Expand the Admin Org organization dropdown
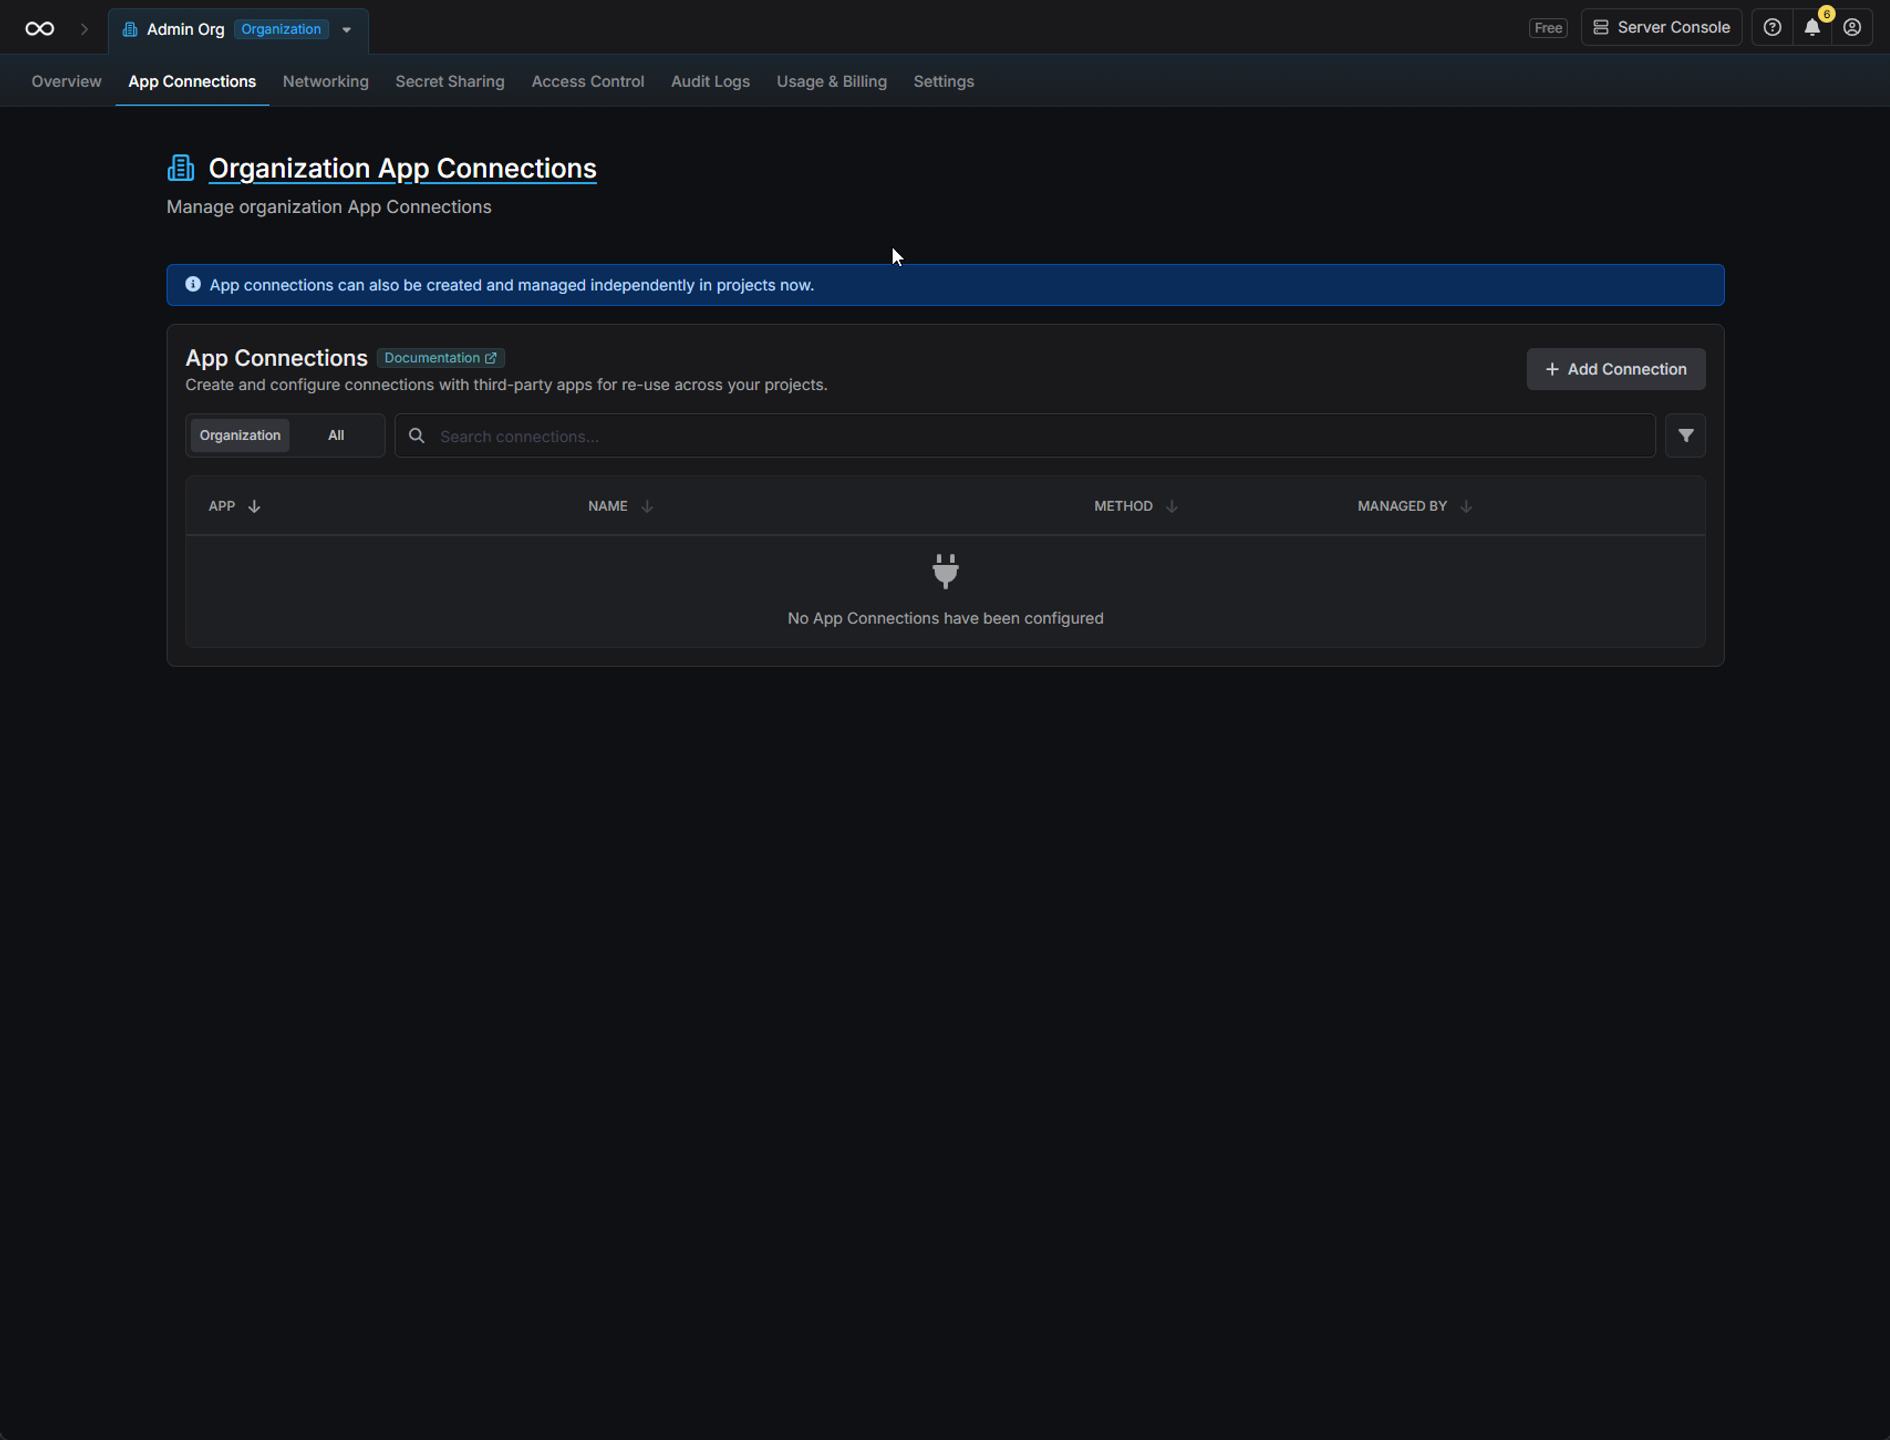 pyautogui.click(x=346, y=30)
